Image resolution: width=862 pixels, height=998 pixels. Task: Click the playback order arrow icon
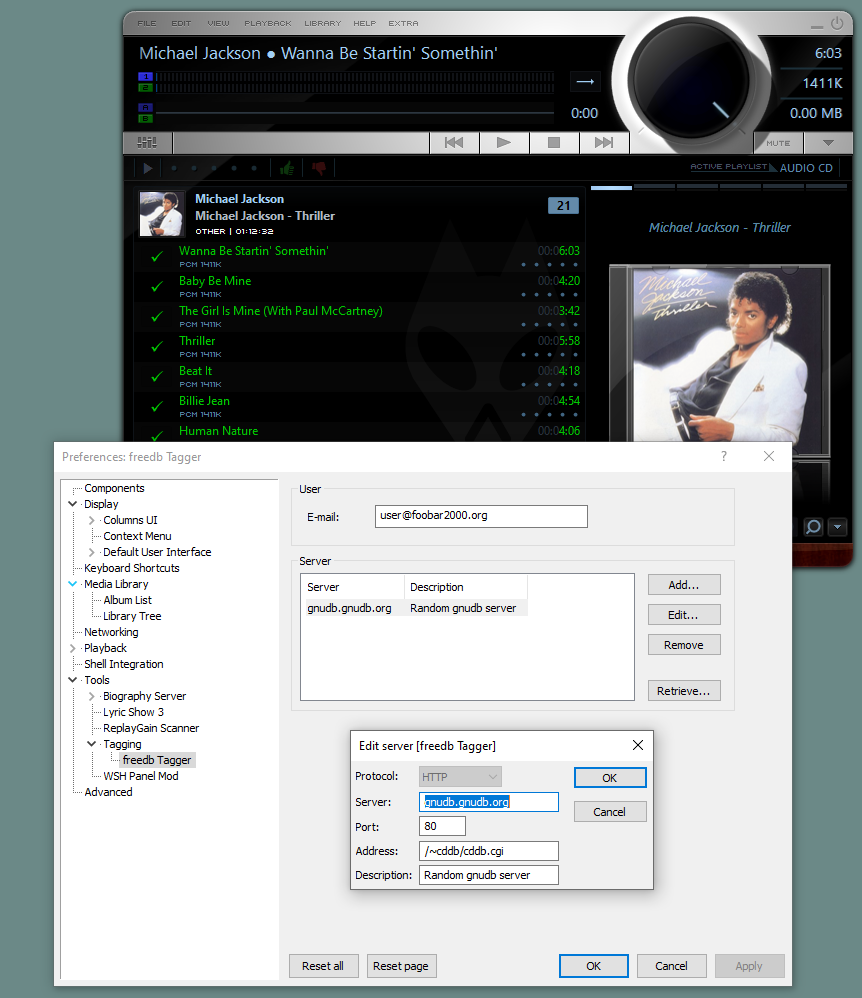(585, 81)
